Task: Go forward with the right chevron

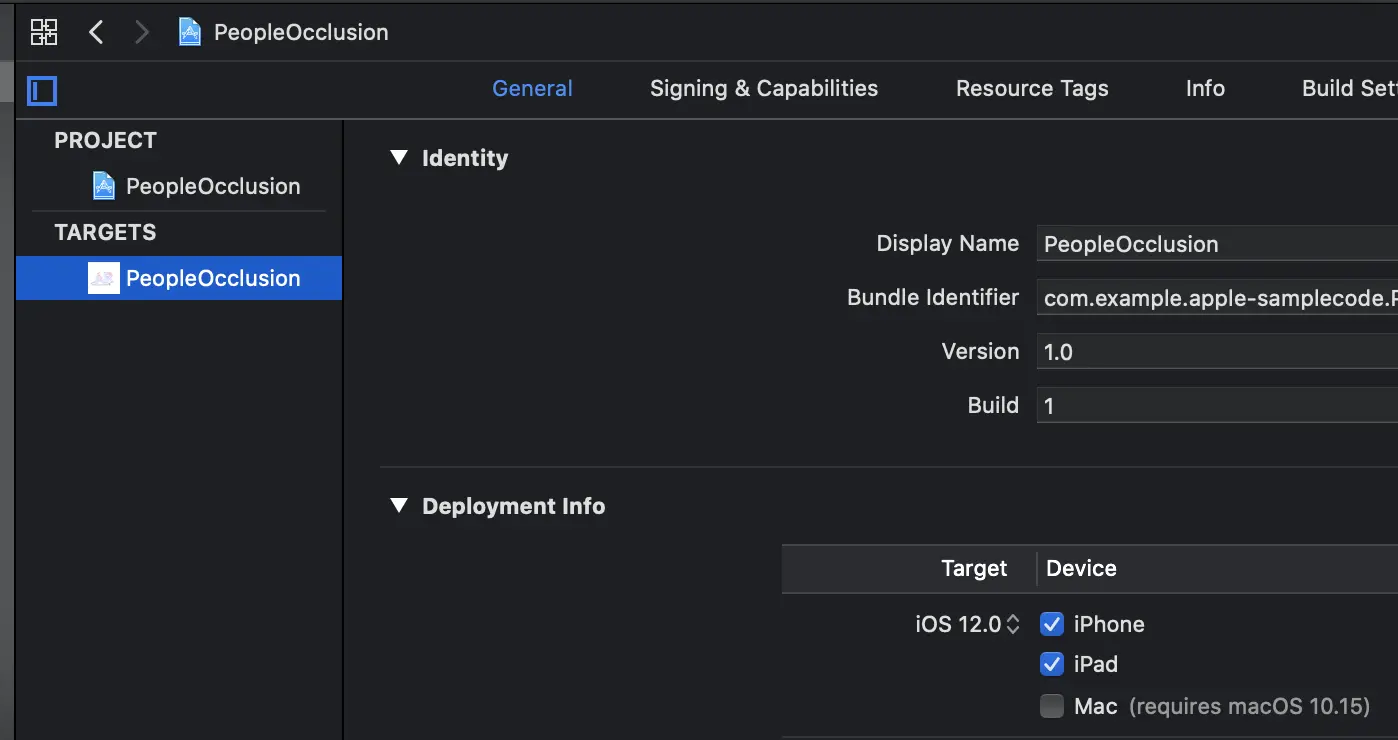Action: 142,32
